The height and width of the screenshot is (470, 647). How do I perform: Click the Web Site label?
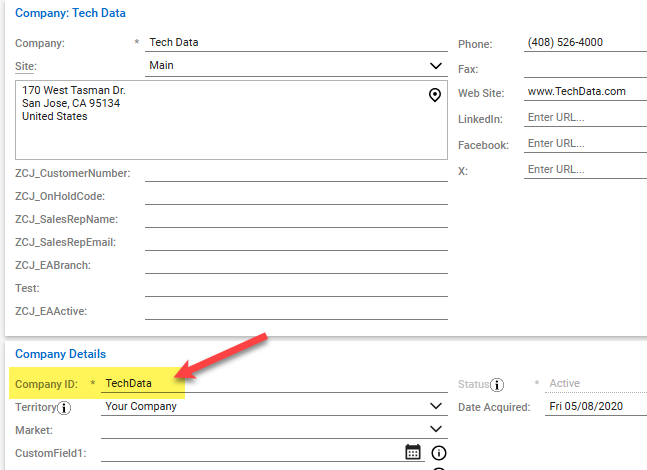click(x=481, y=93)
